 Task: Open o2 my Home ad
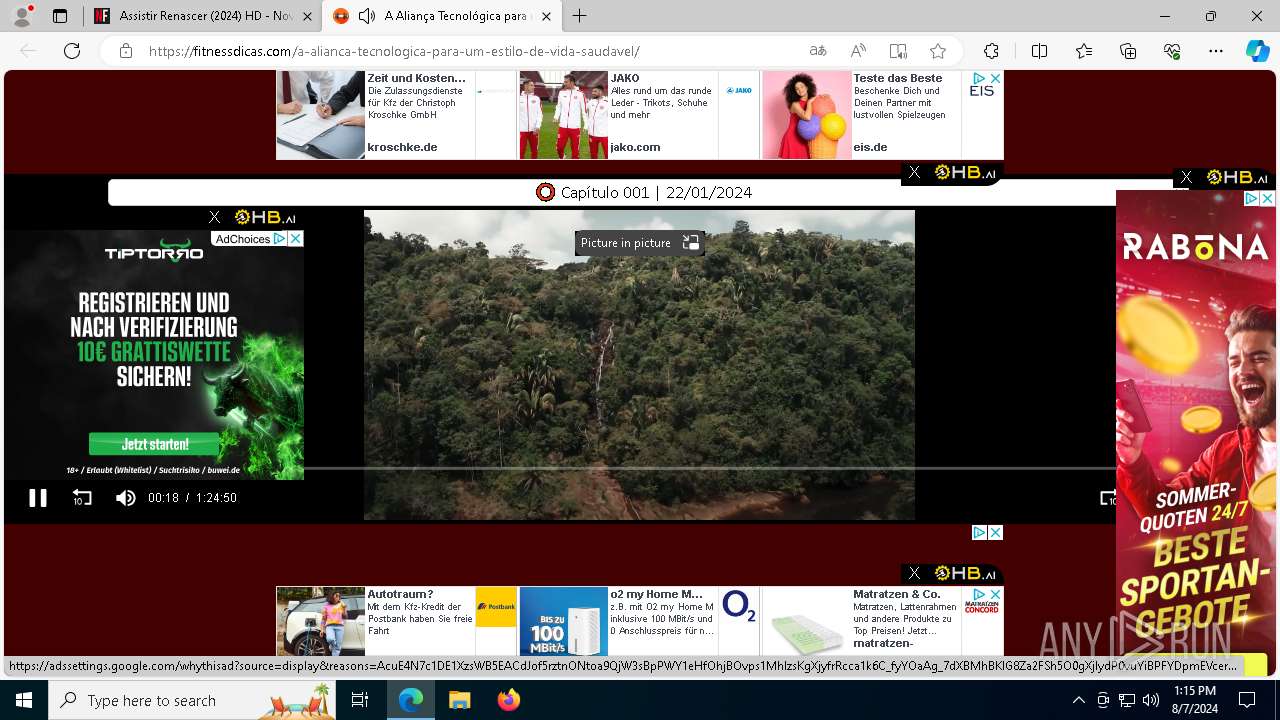(639, 621)
